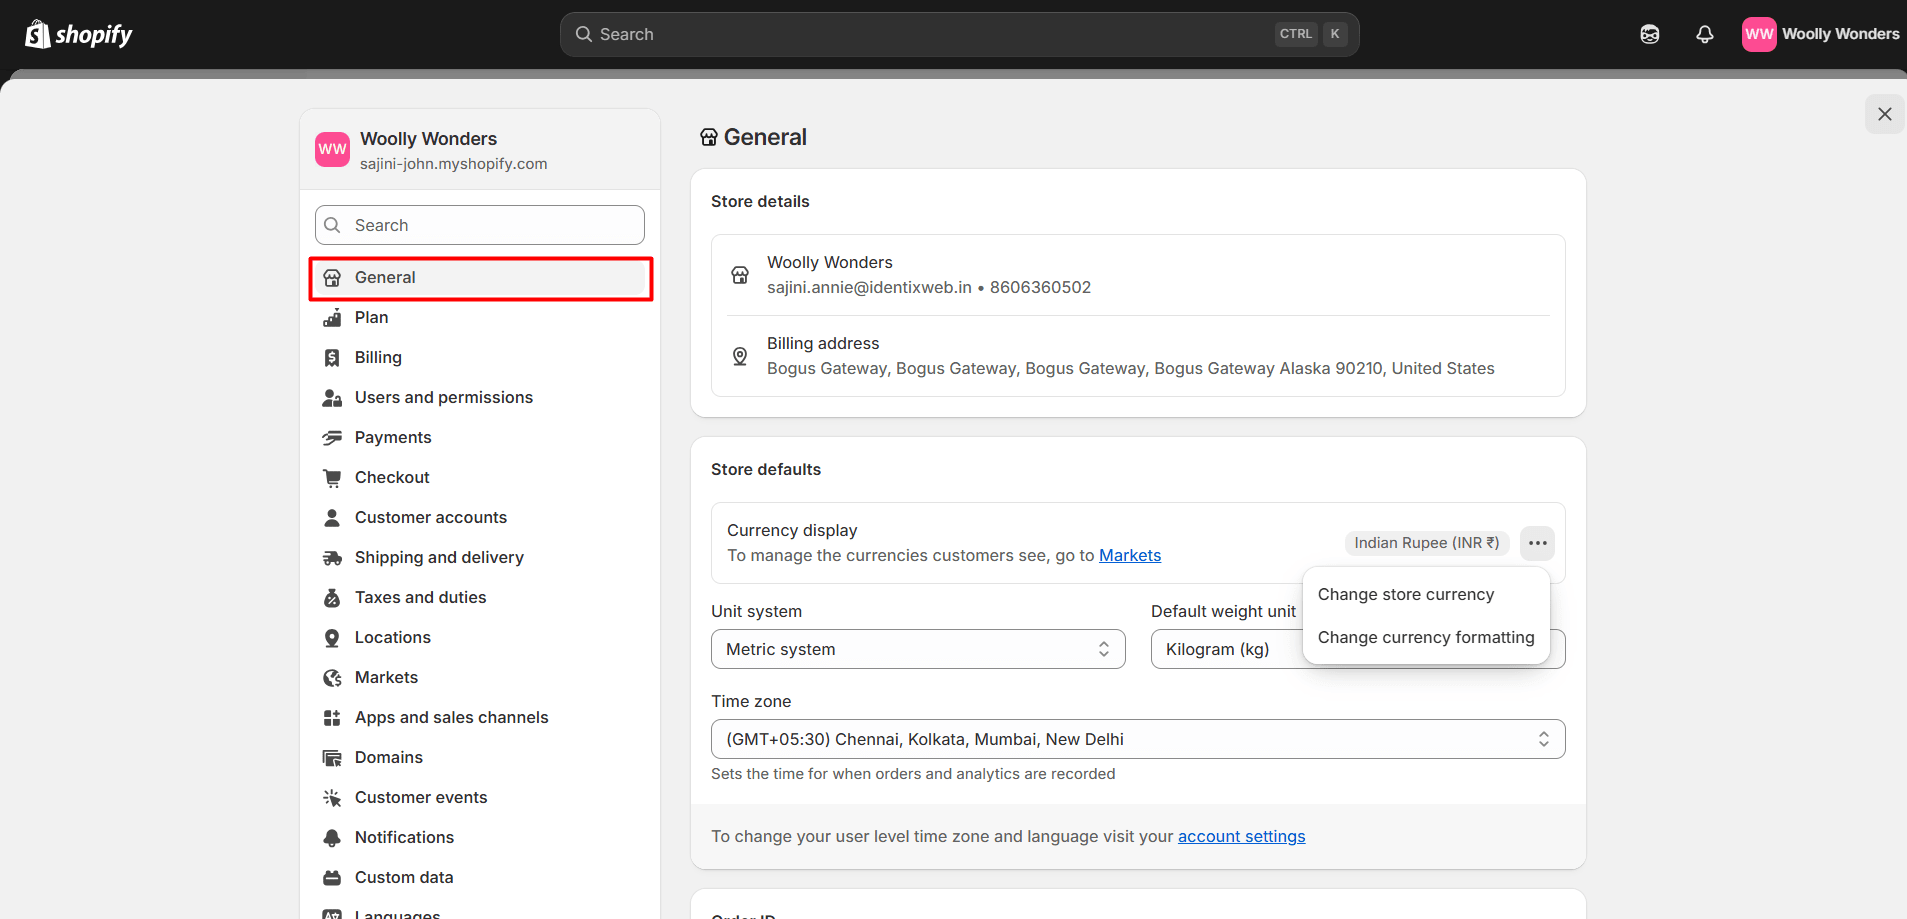Open Apps and sales channels settings
This screenshot has height=919, width=1907.
point(481,718)
